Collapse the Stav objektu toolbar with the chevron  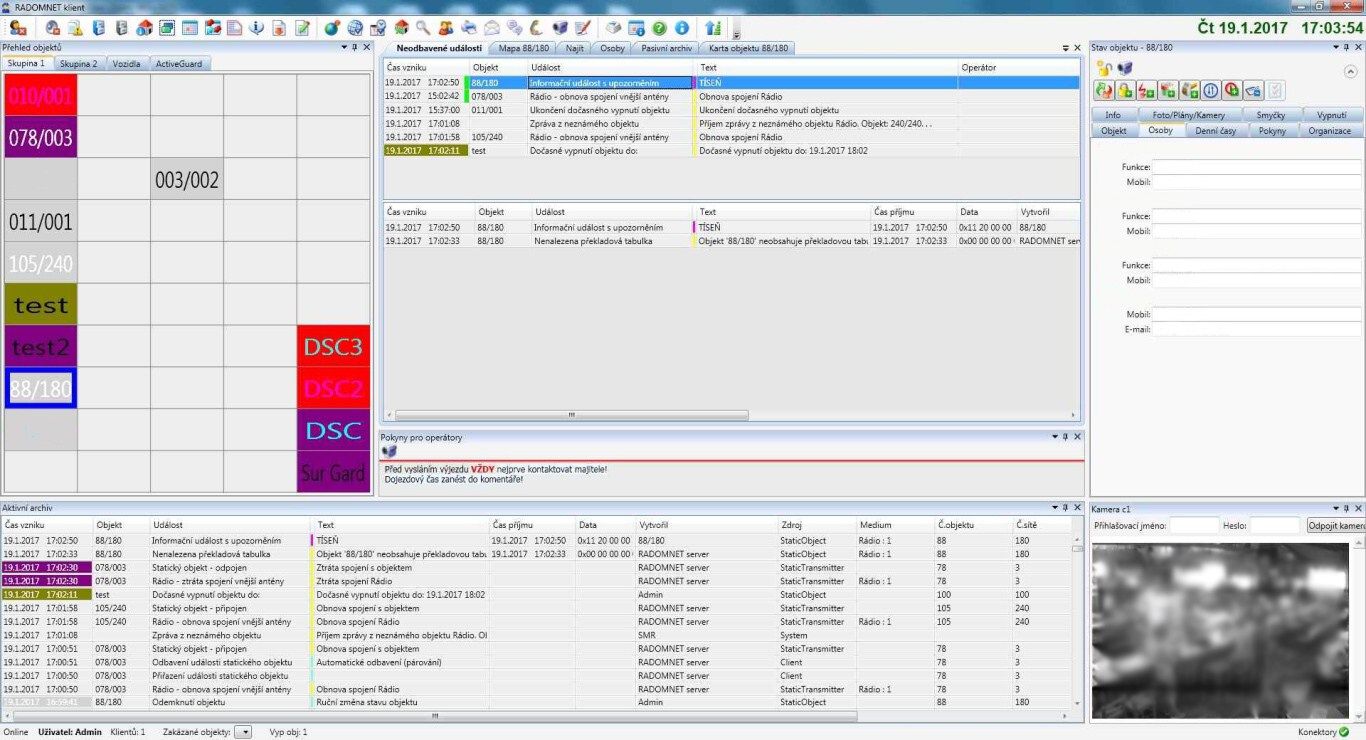[1351, 70]
